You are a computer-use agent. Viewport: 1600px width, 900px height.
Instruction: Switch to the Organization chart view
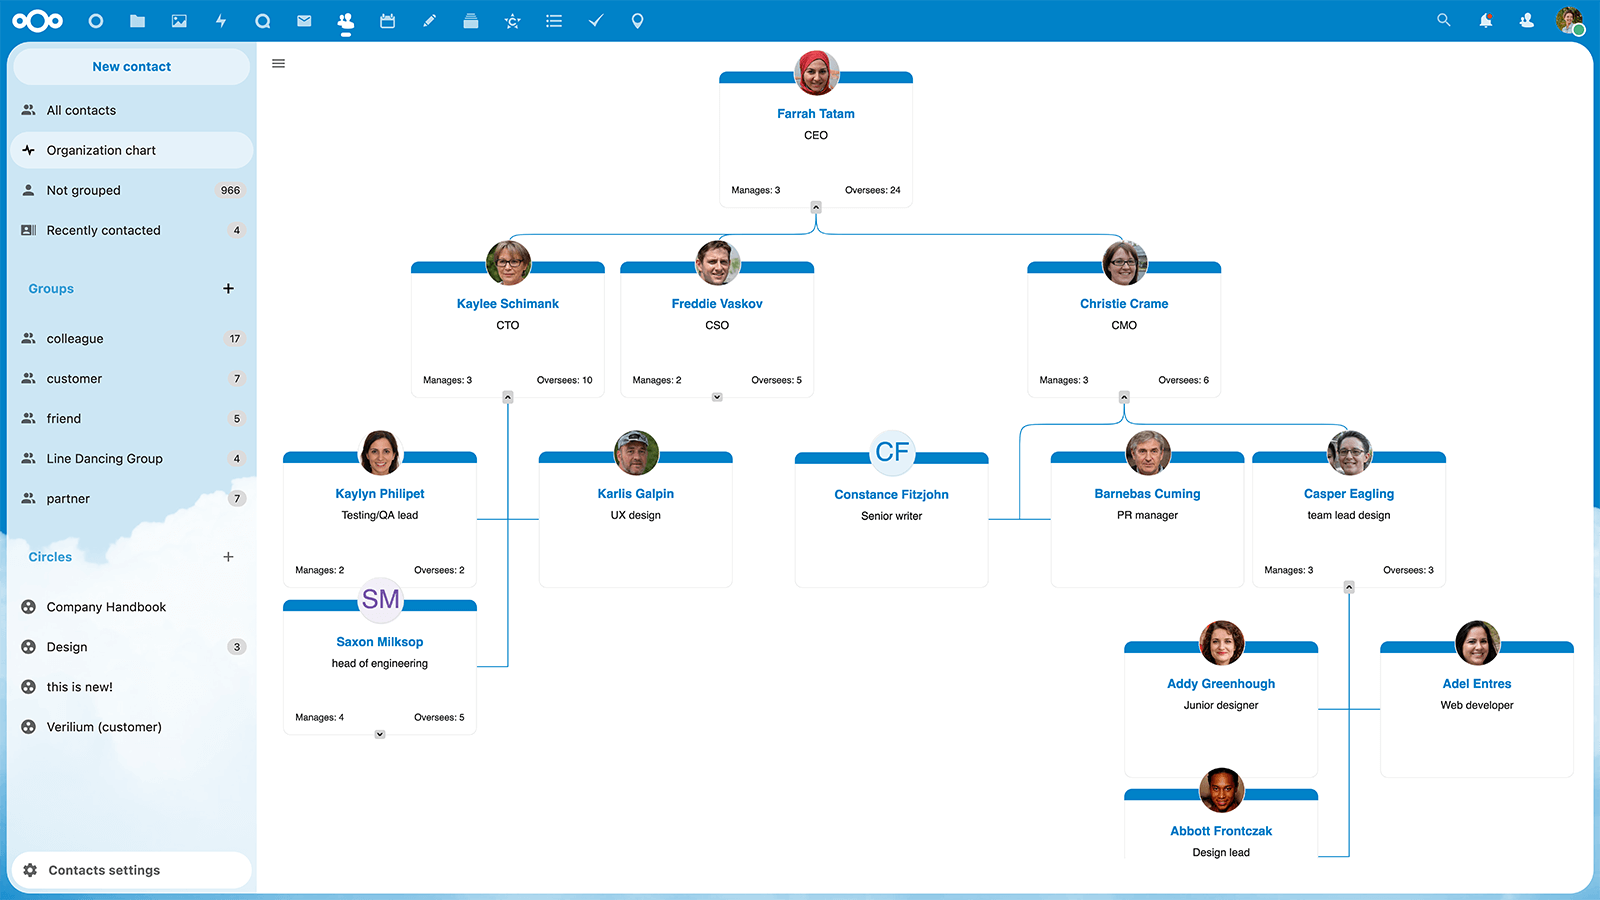(x=101, y=150)
